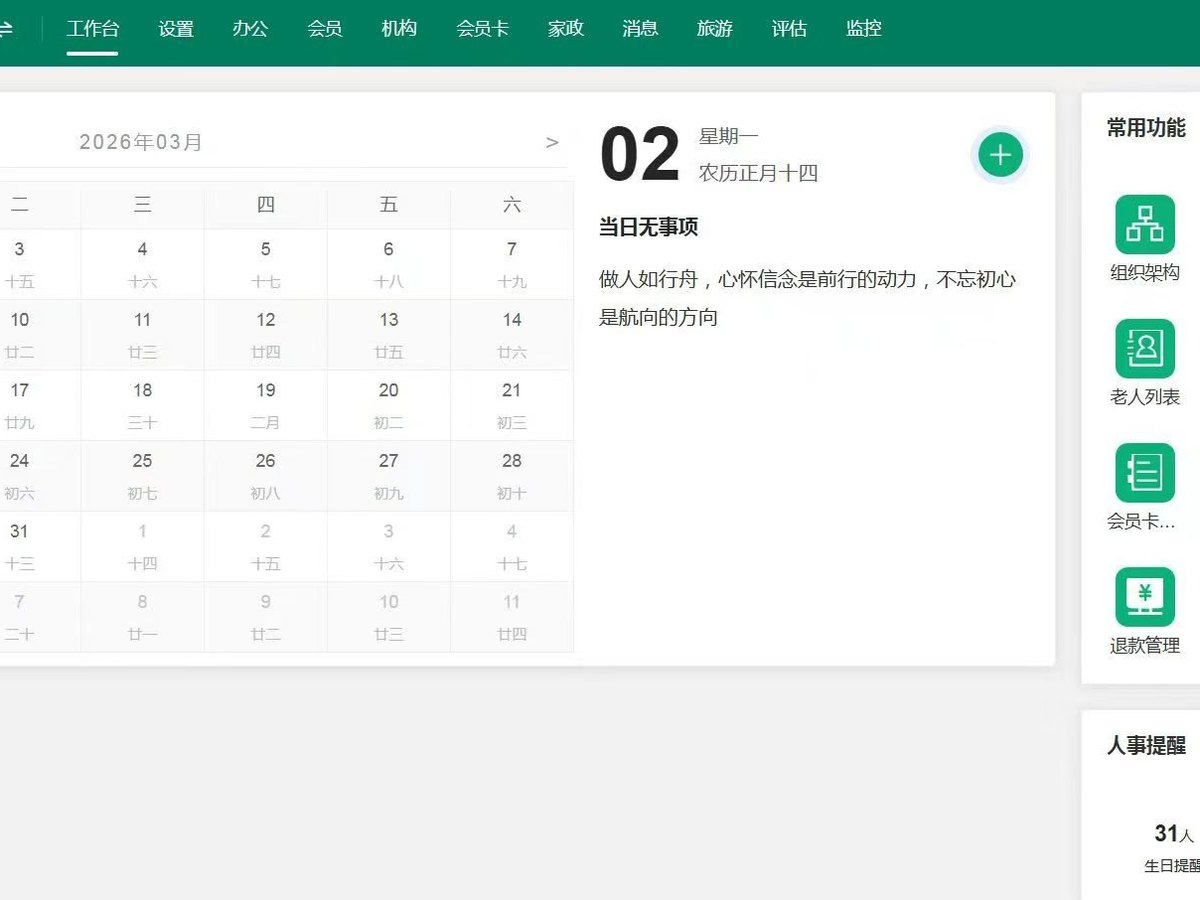Open the 评估 menu
The height and width of the screenshot is (900, 1200).
[x=789, y=28]
